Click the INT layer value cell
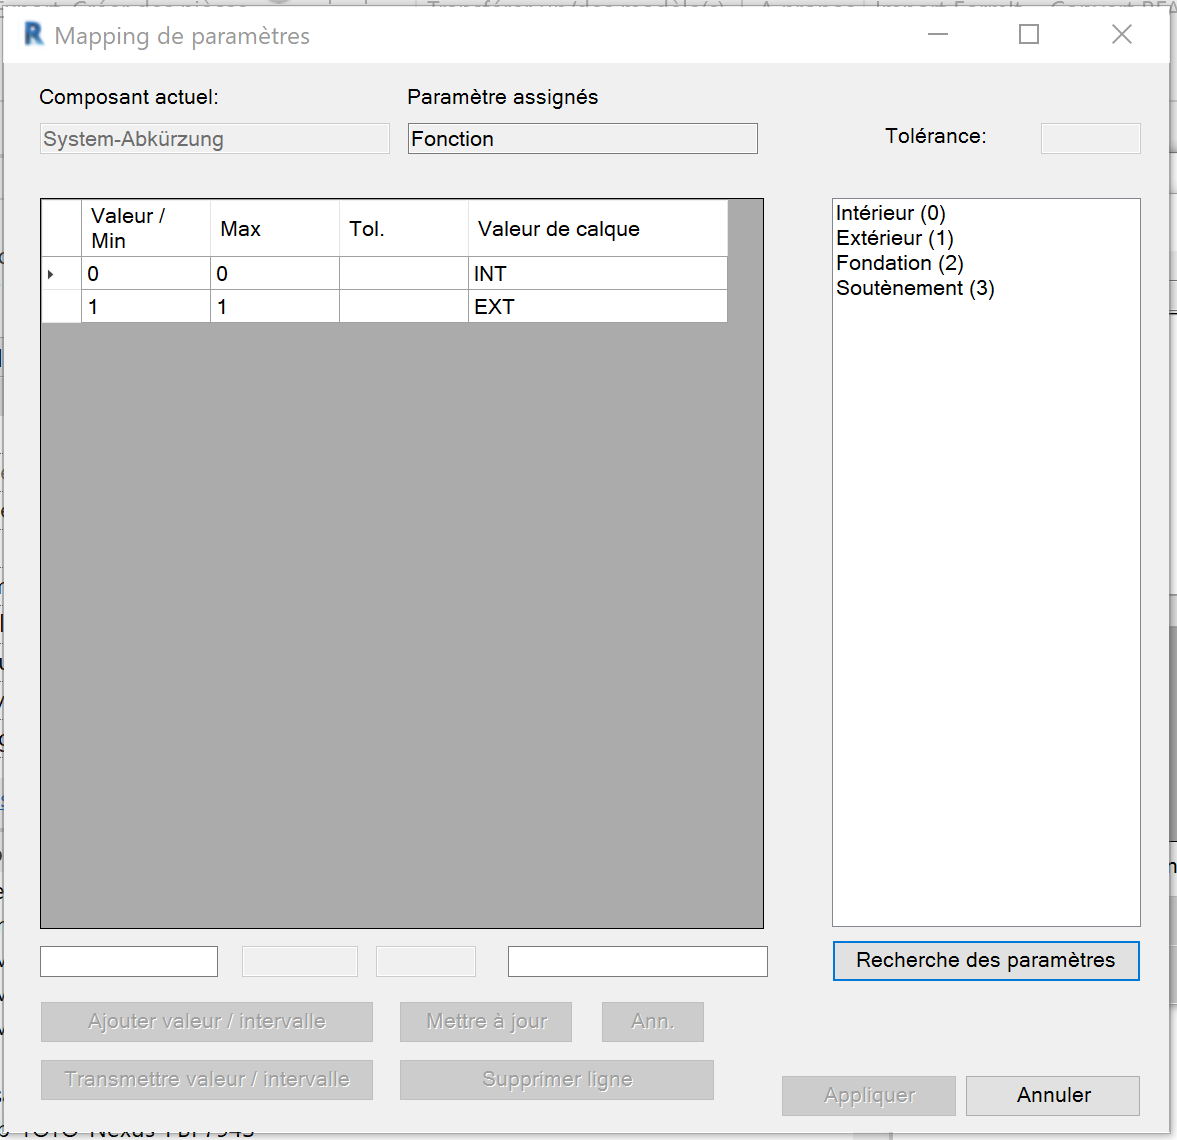The width and height of the screenshot is (1177, 1140). coord(597,274)
